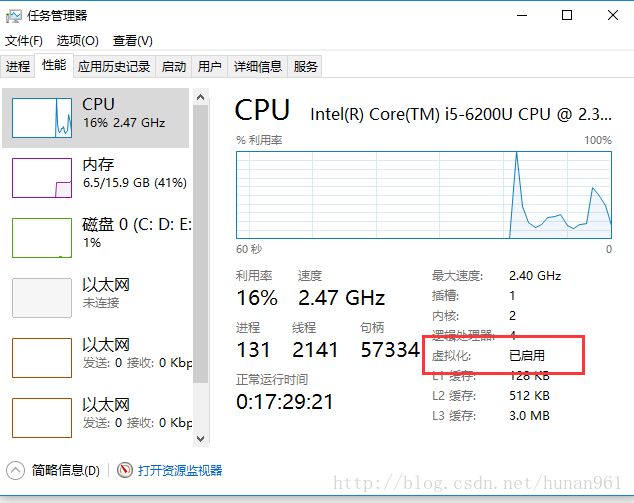Select the CPU mini graph thumbnail

[43, 118]
